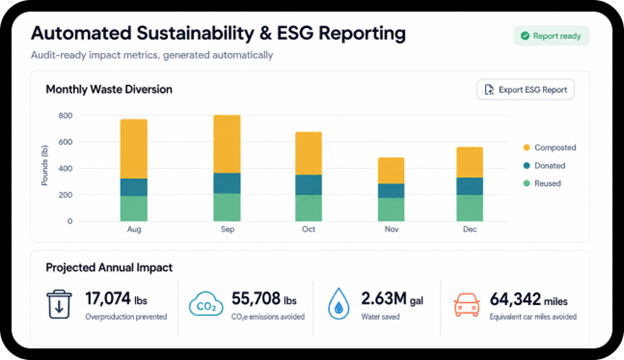Select the CO2 cloud icon
The image size is (624, 360).
pyautogui.click(x=206, y=304)
